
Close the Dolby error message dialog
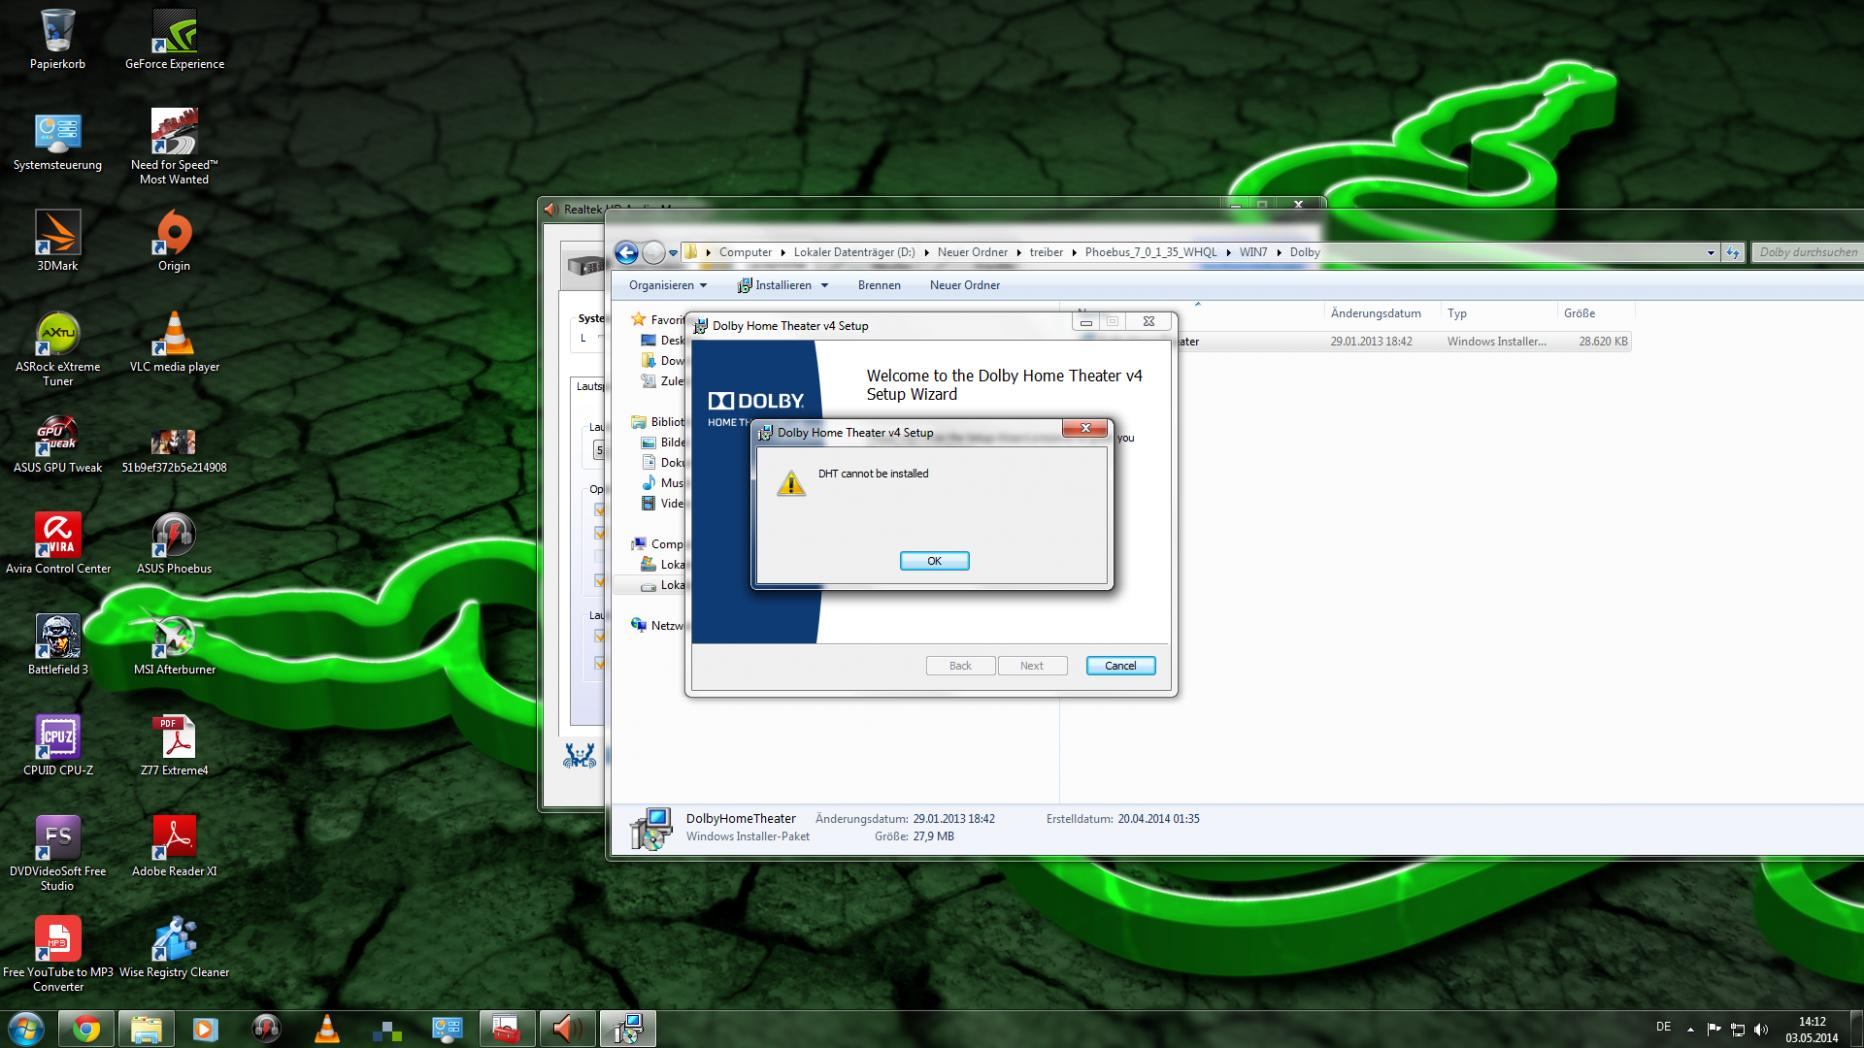pos(1085,428)
